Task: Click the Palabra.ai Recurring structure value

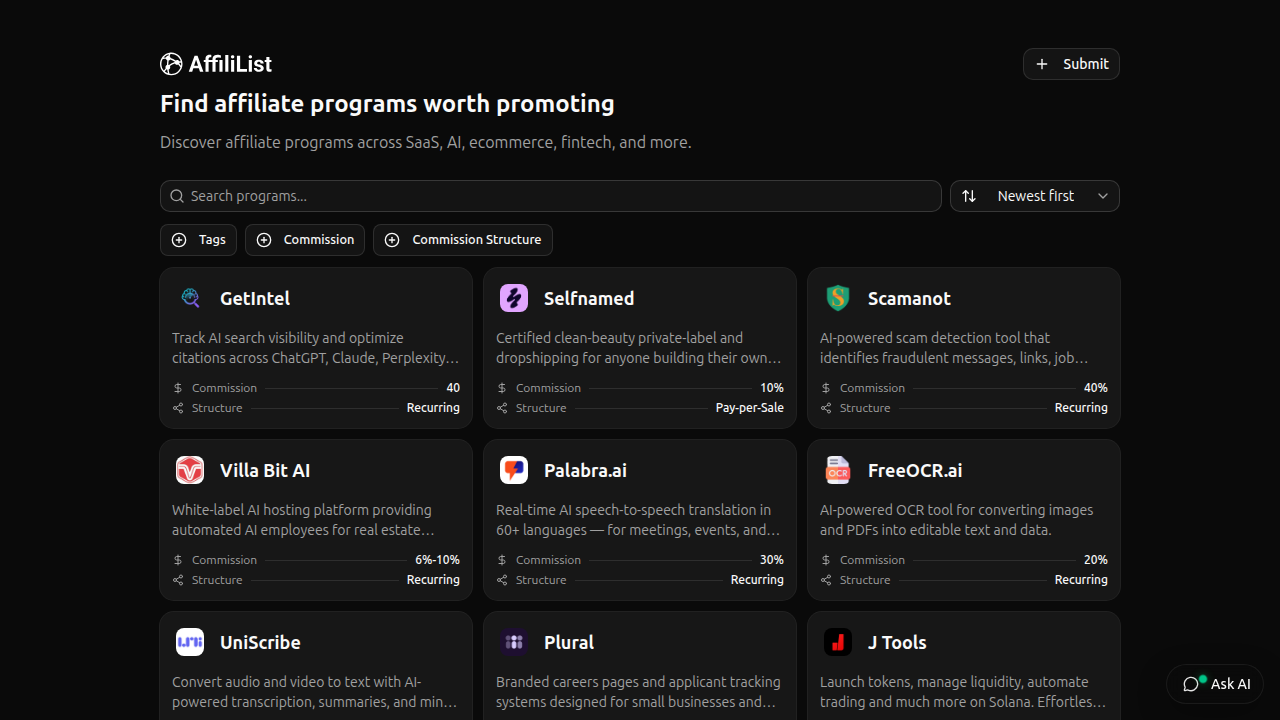Action: (757, 580)
